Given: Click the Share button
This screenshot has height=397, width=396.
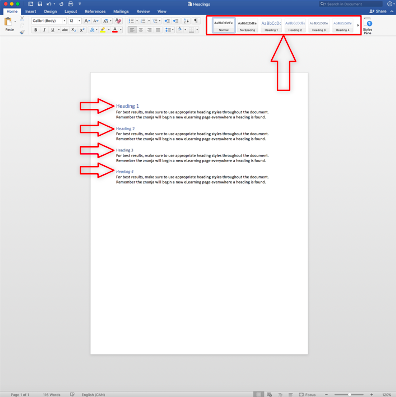Looking at the screenshot, I should tap(378, 11).
